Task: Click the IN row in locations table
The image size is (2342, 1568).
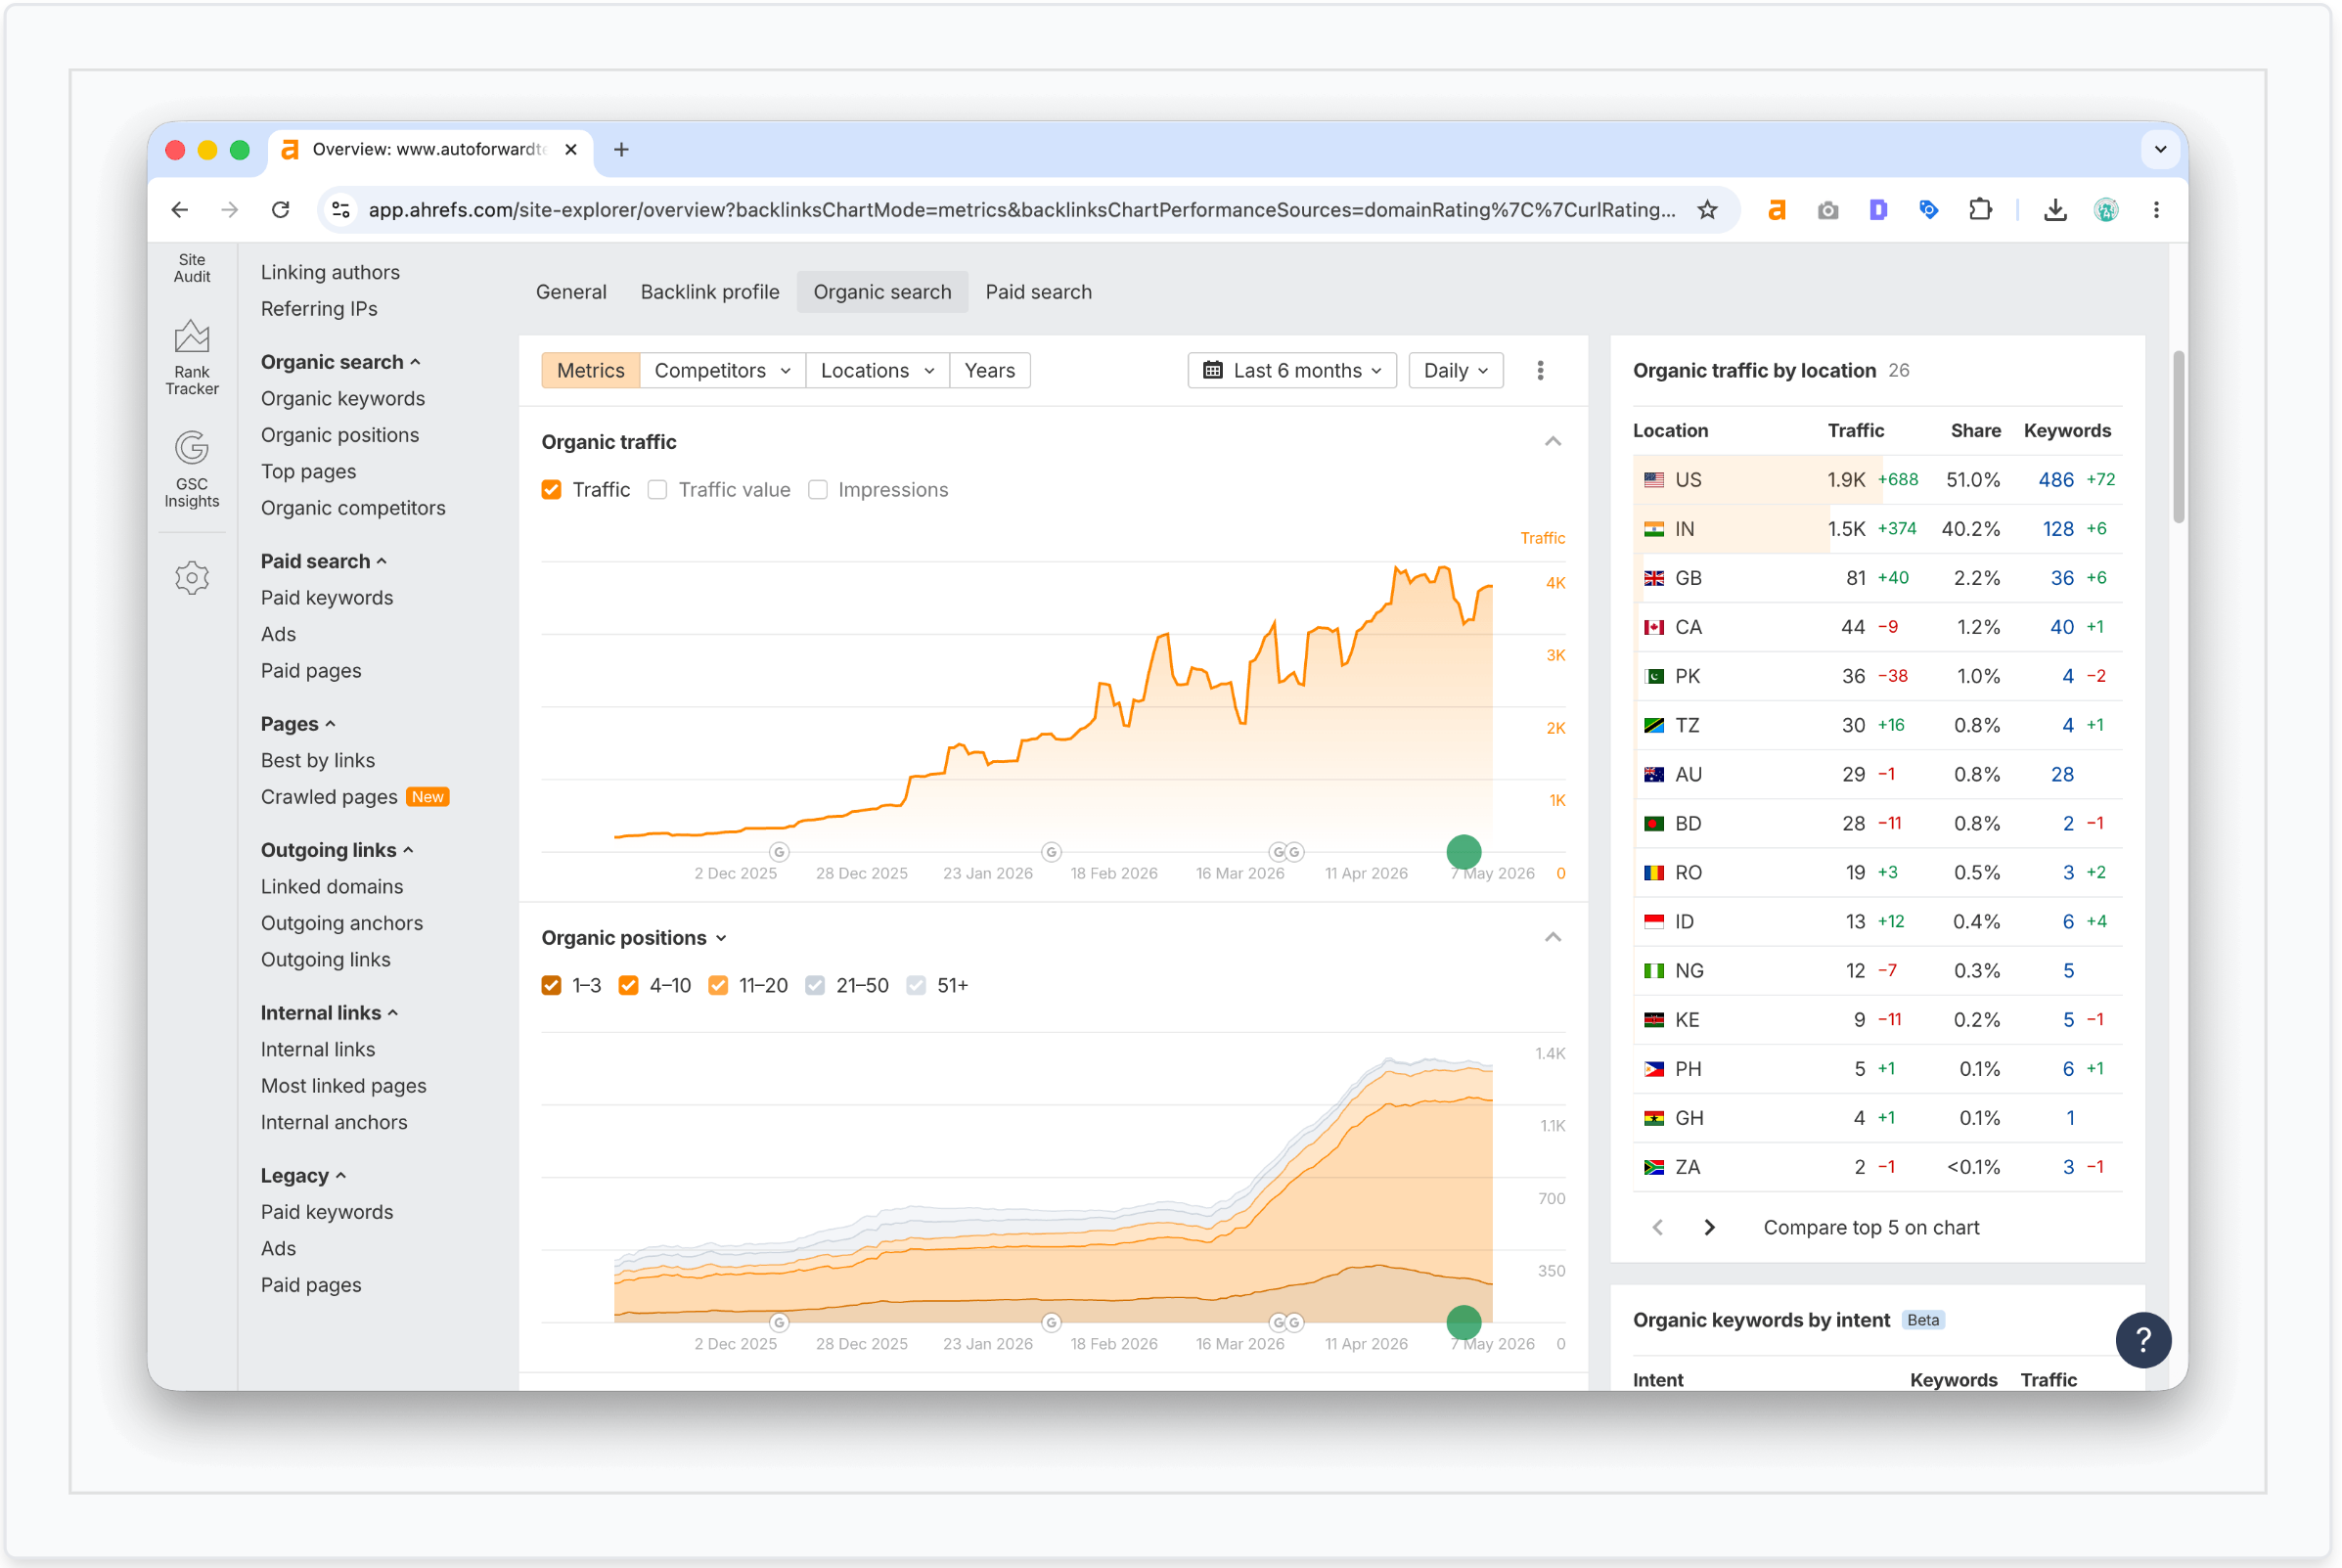Action: tap(1877, 529)
